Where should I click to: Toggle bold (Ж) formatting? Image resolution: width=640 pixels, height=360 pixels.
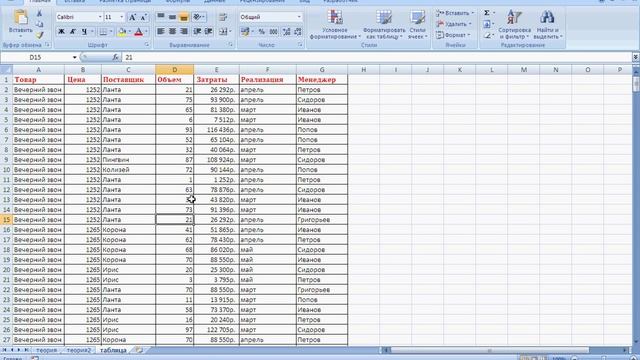click(61, 31)
